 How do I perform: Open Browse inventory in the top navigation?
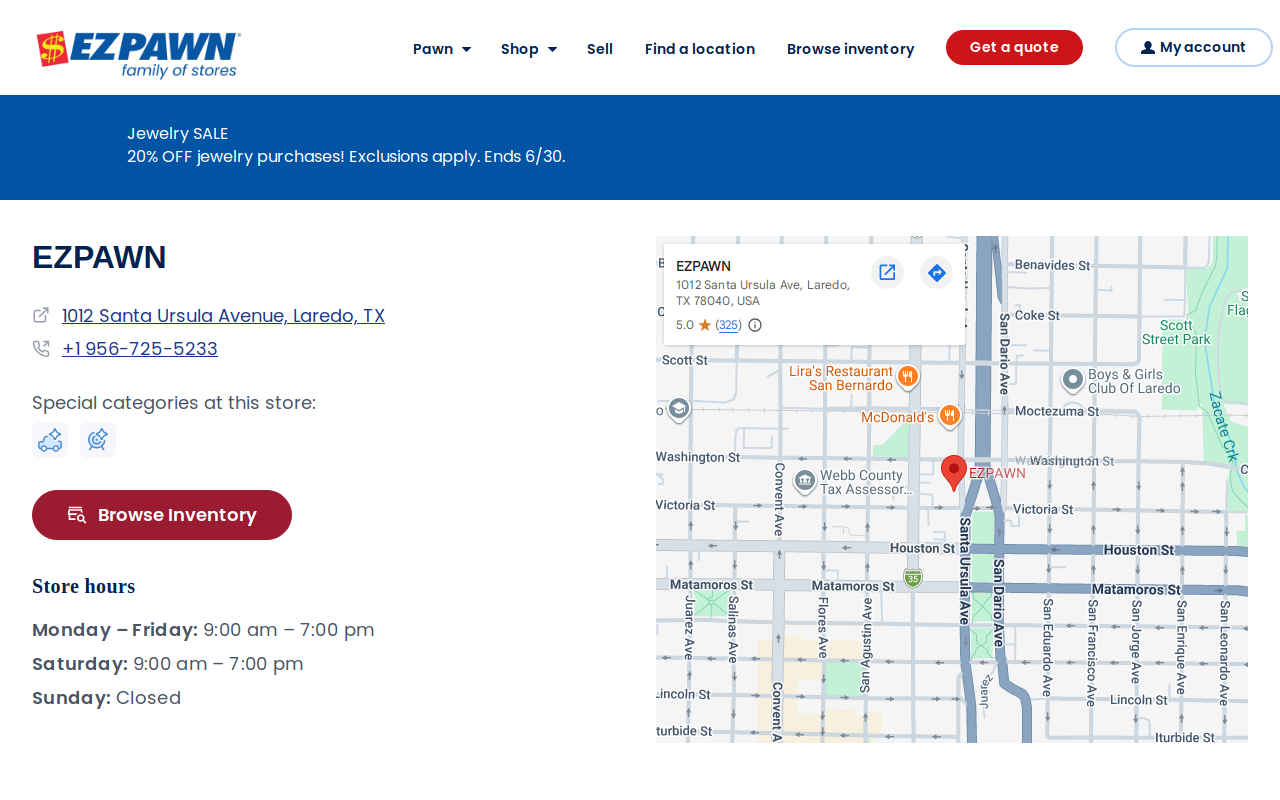point(851,49)
